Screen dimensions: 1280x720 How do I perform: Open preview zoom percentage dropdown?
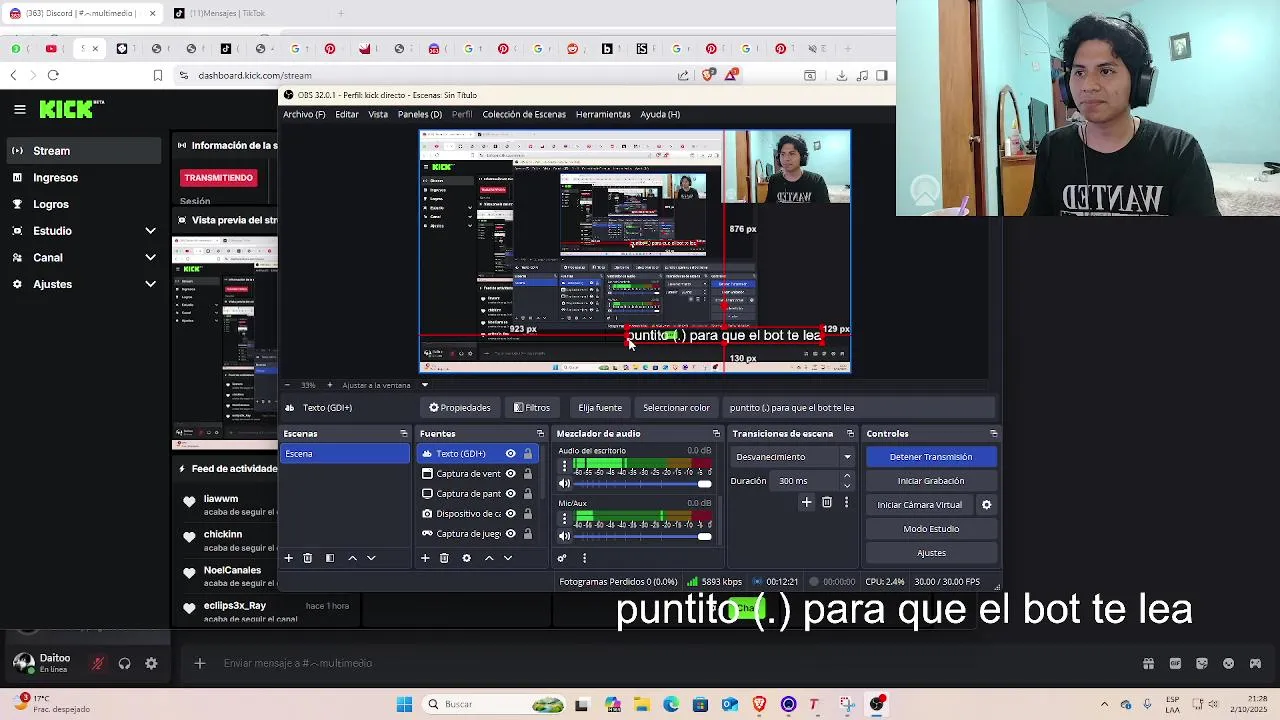308,385
